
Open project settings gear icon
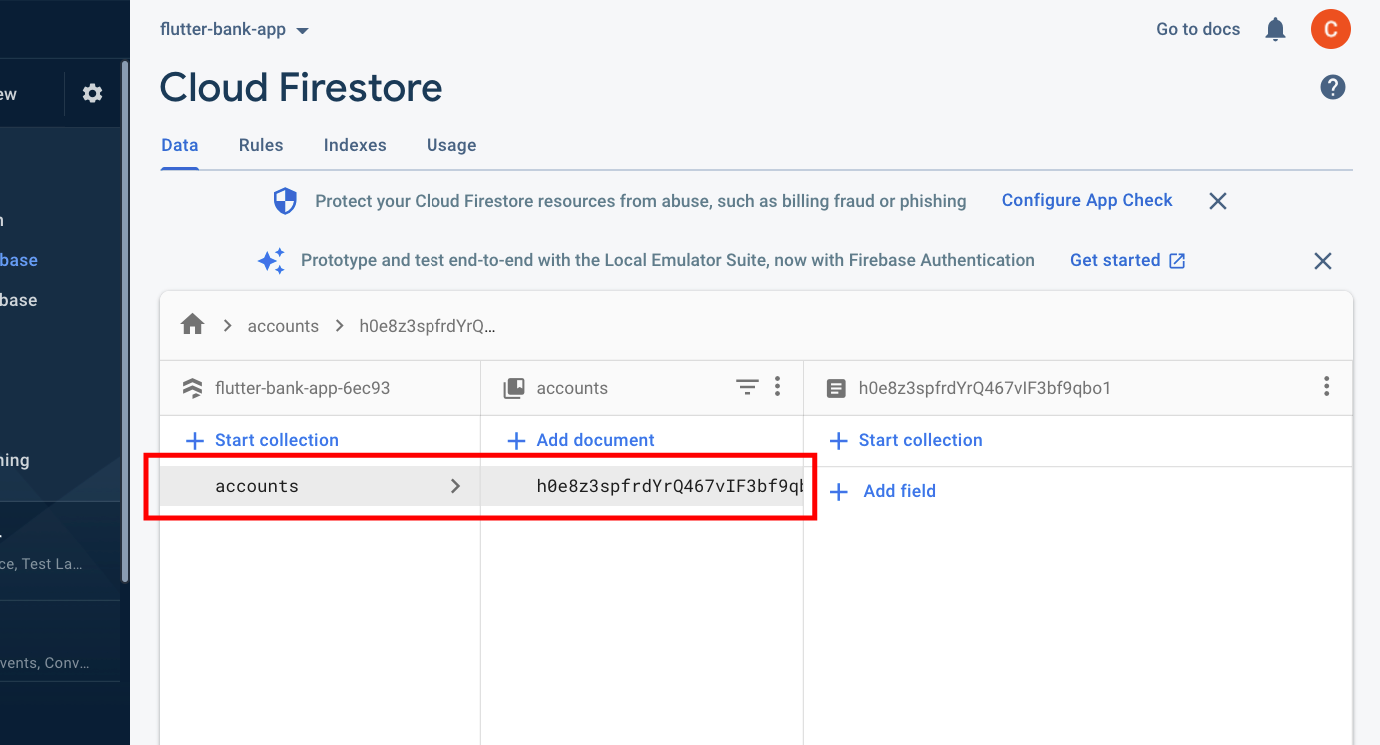(92, 94)
